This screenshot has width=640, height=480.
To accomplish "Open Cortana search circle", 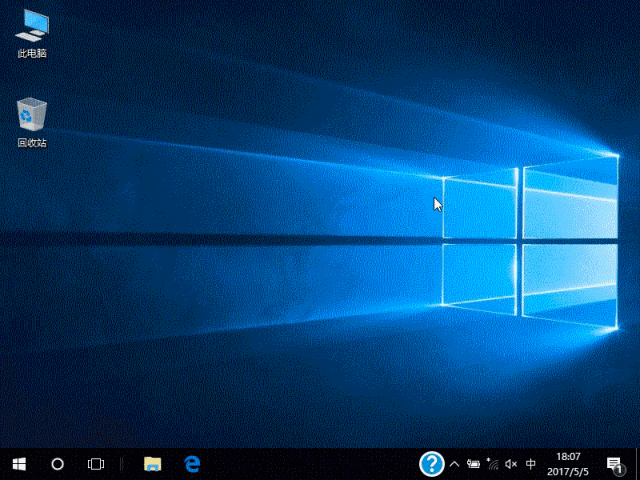I will 58,464.
